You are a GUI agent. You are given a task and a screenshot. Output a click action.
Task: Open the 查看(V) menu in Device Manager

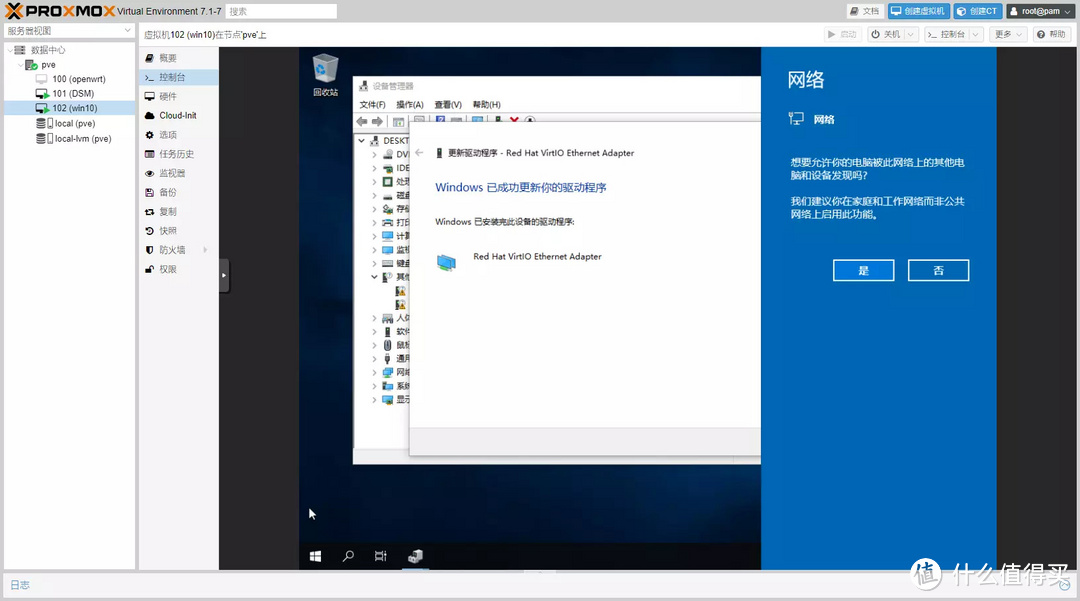[x=448, y=105]
